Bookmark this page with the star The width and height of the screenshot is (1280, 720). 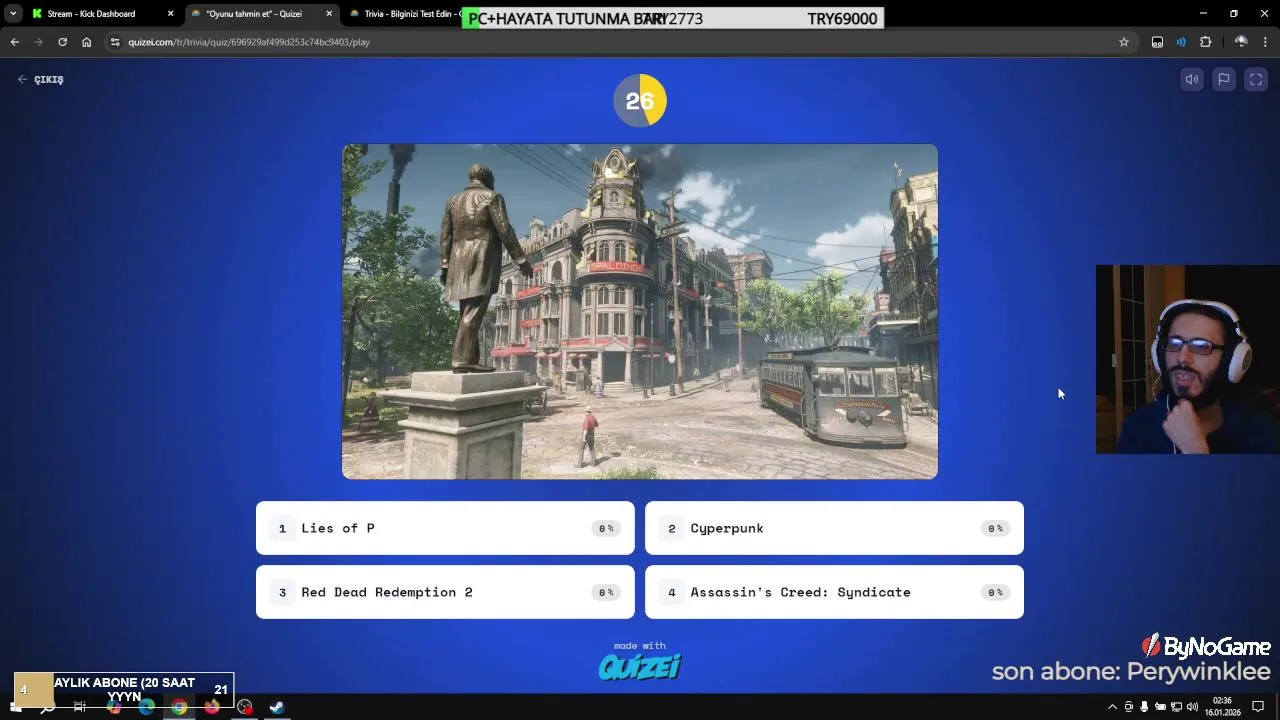1124,42
